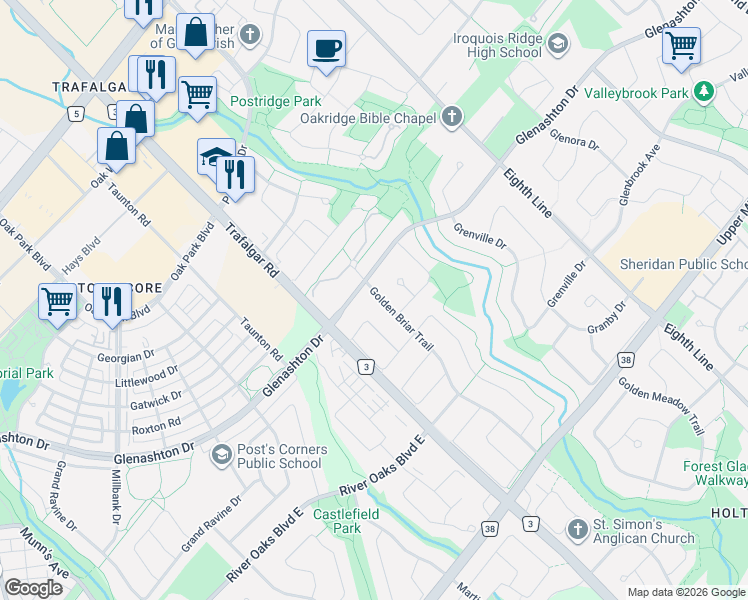Open the Iroquois Ridge High School icon
Viewport: 748px width, 600px height.
pos(558,44)
